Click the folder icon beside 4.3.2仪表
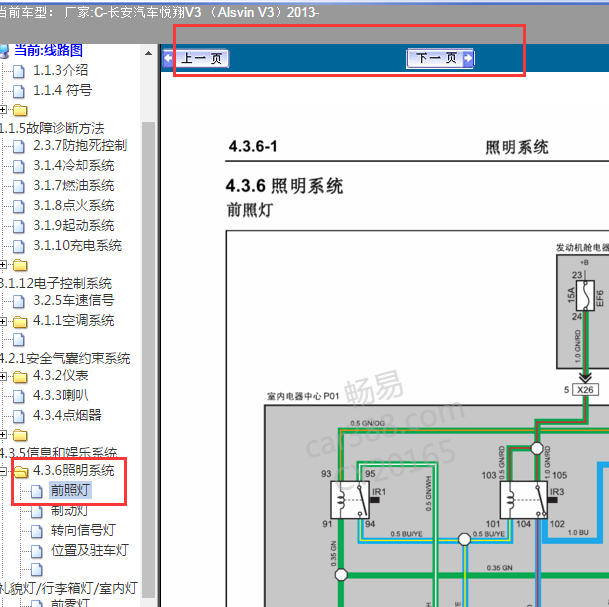The height and width of the screenshot is (607, 609). point(20,377)
